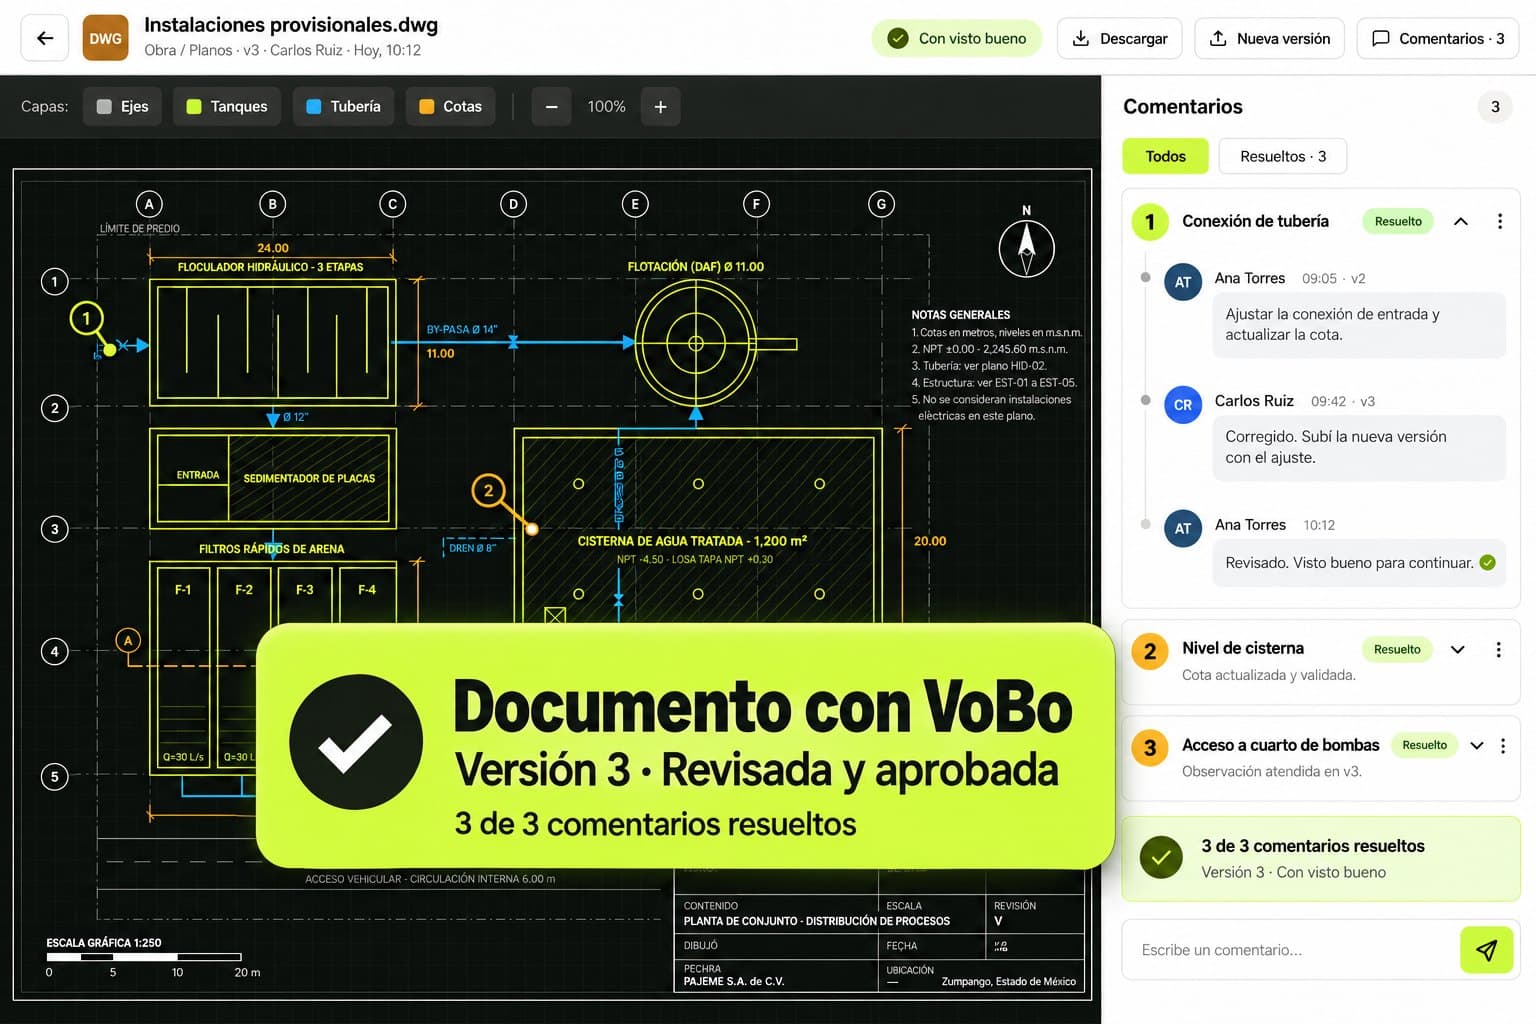Click the Resuelto badge on Conexión de tubería
The height and width of the screenshot is (1024, 1536).
click(1398, 221)
